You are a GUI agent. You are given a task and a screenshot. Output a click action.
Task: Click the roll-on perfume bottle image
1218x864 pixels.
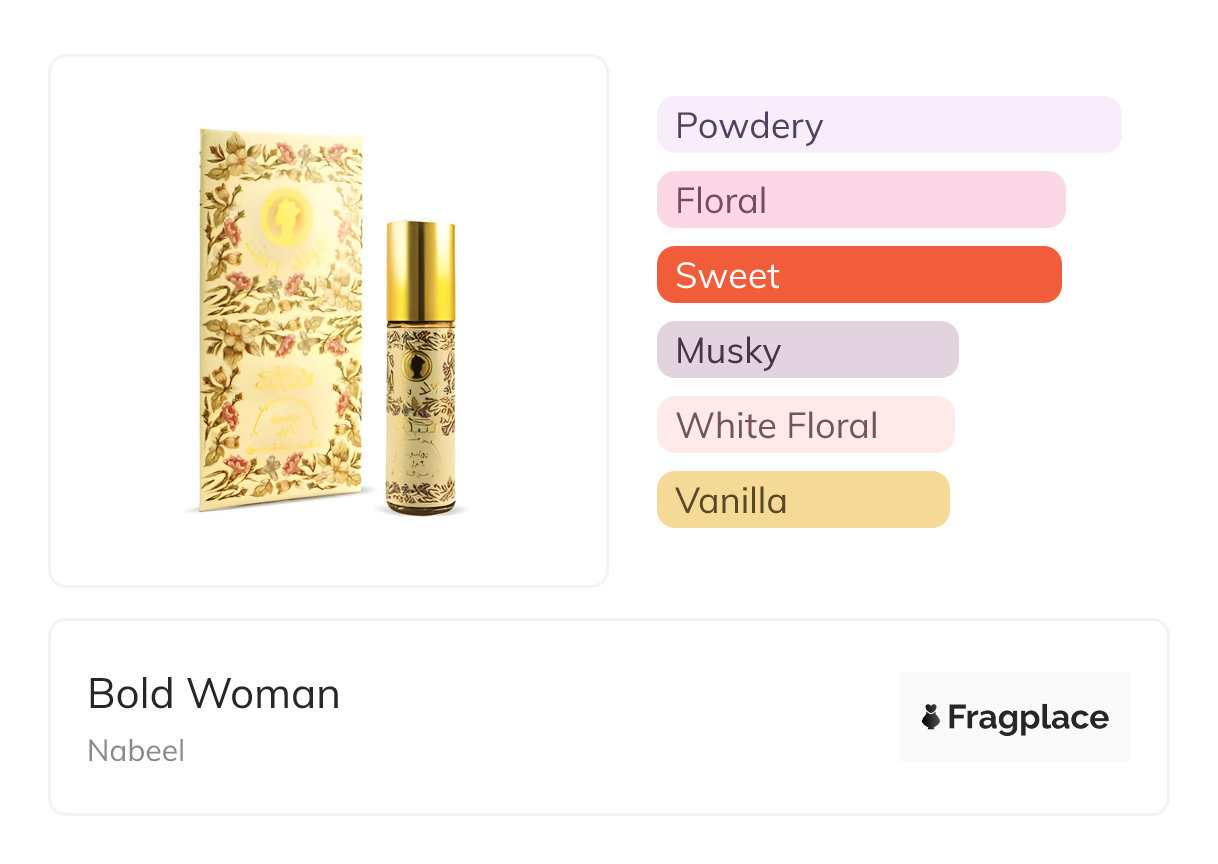point(420,368)
